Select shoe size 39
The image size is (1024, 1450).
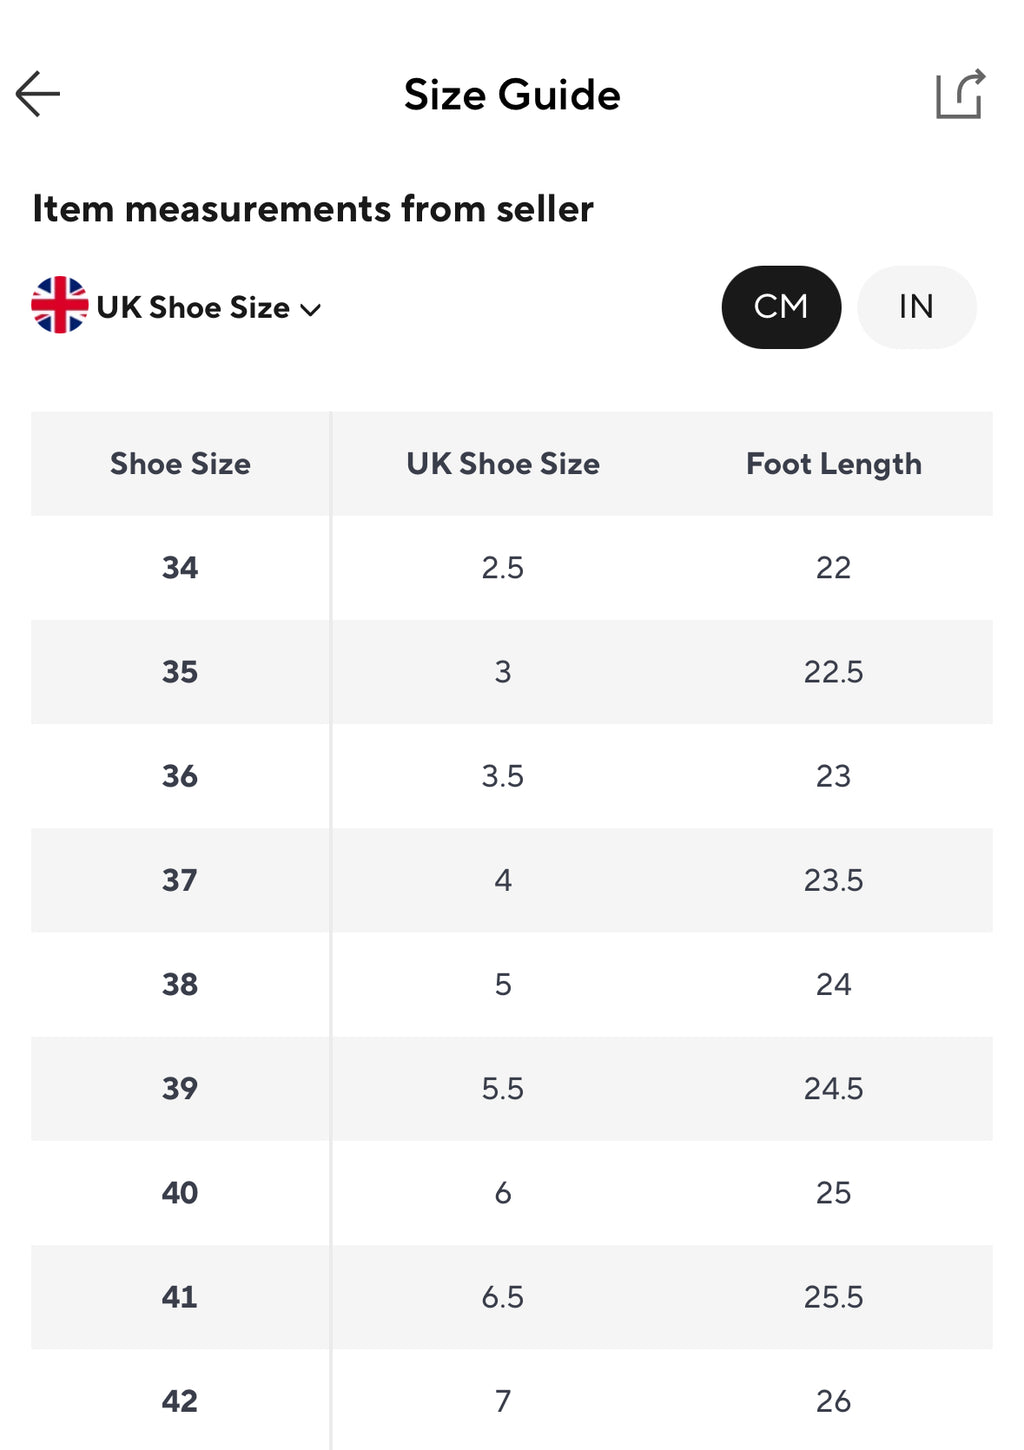(x=180, y=1088)
